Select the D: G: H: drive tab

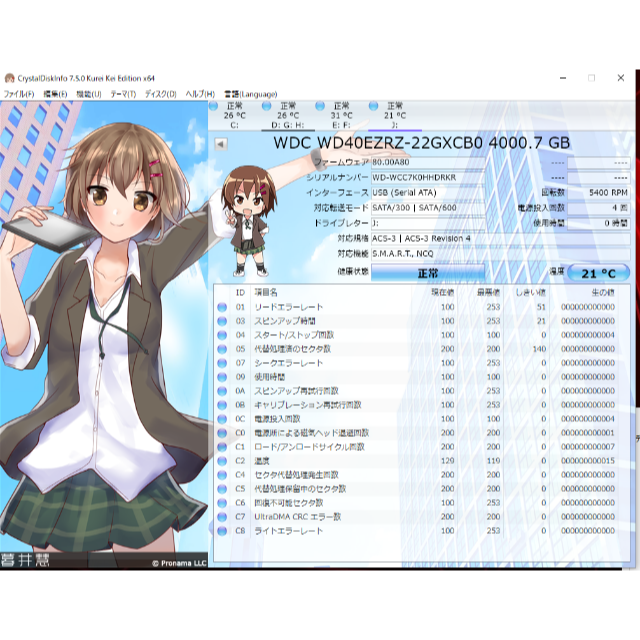(x=288, y=116)
